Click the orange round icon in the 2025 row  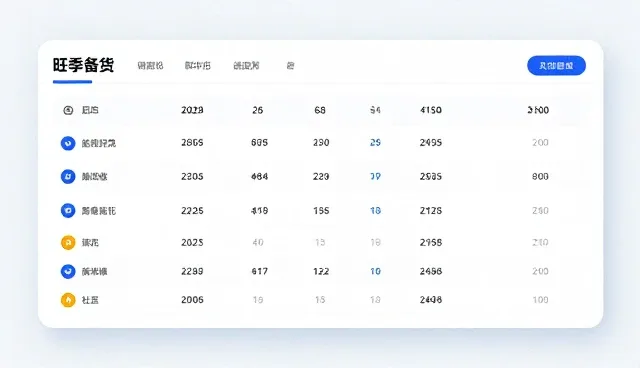click(x=68, y=242)
